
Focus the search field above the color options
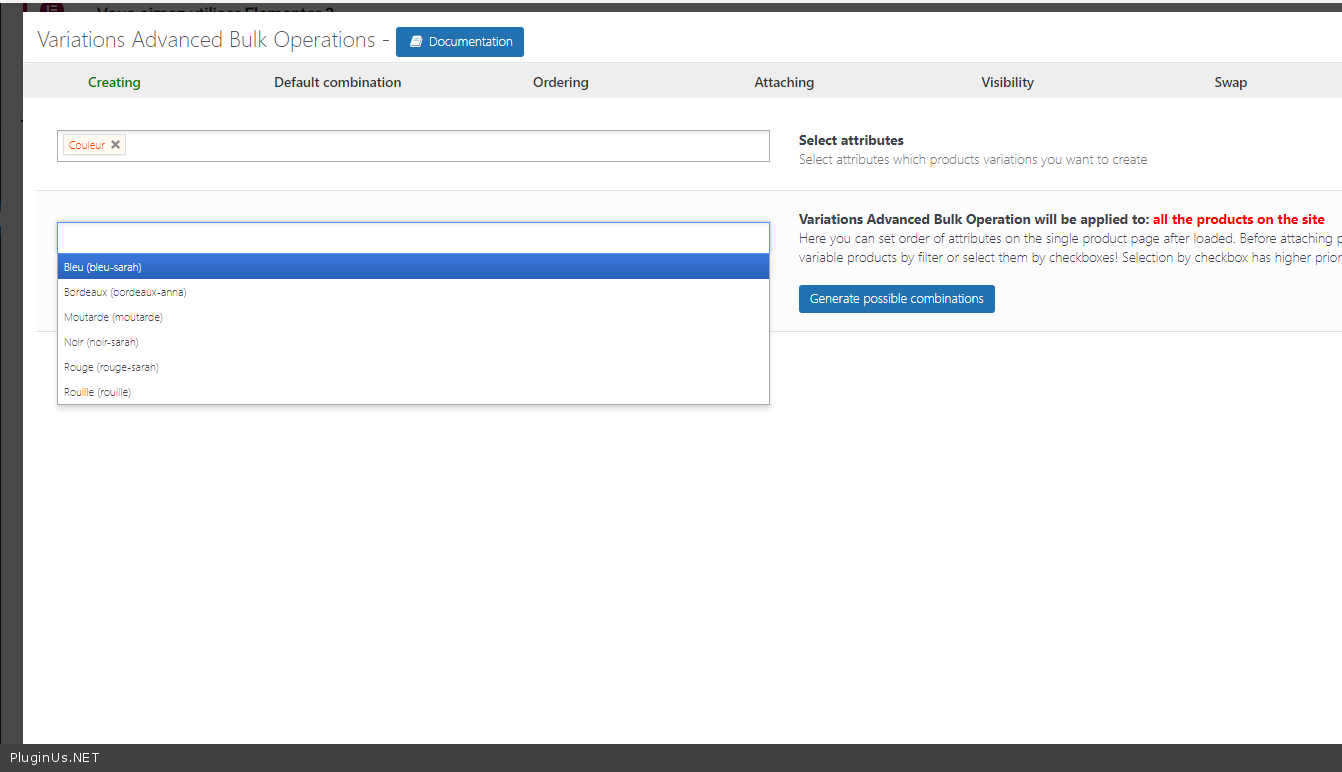click(413, 238)
